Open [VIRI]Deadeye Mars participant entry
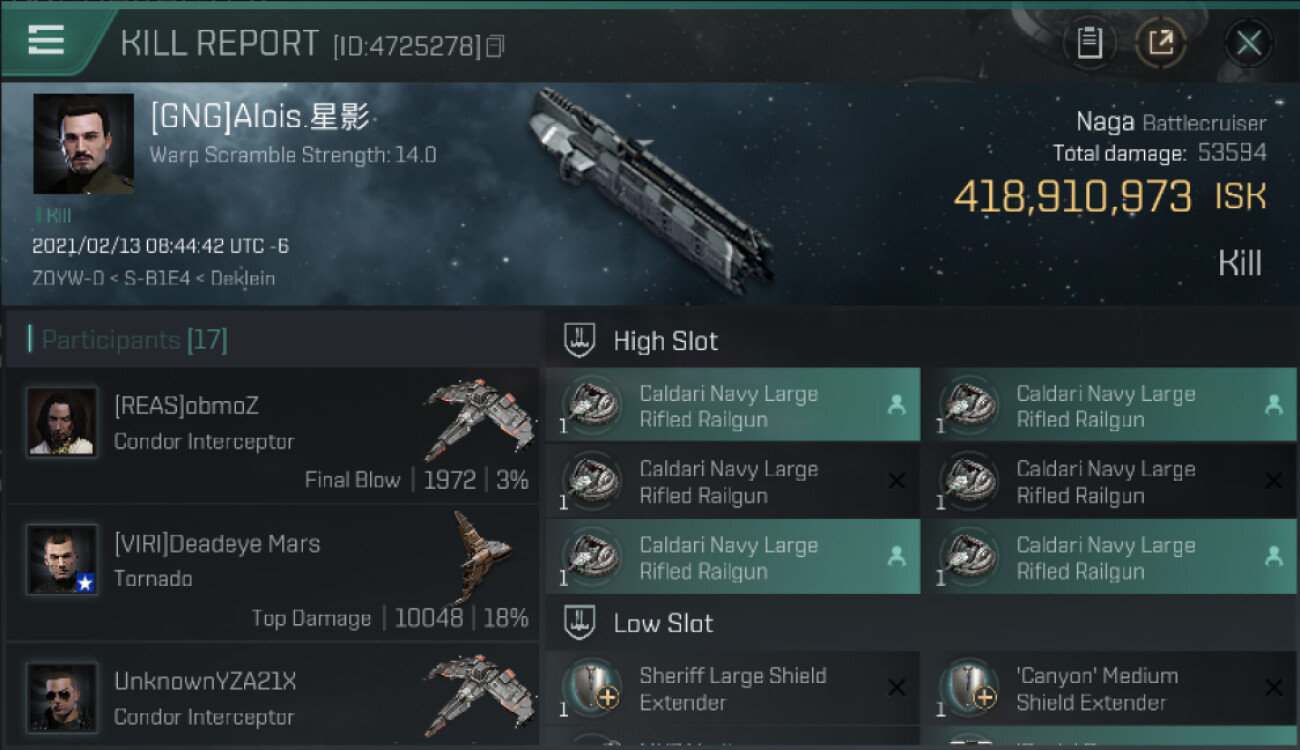The height and width of the screenshot is (750, 1300). click(x=272, y=573)
